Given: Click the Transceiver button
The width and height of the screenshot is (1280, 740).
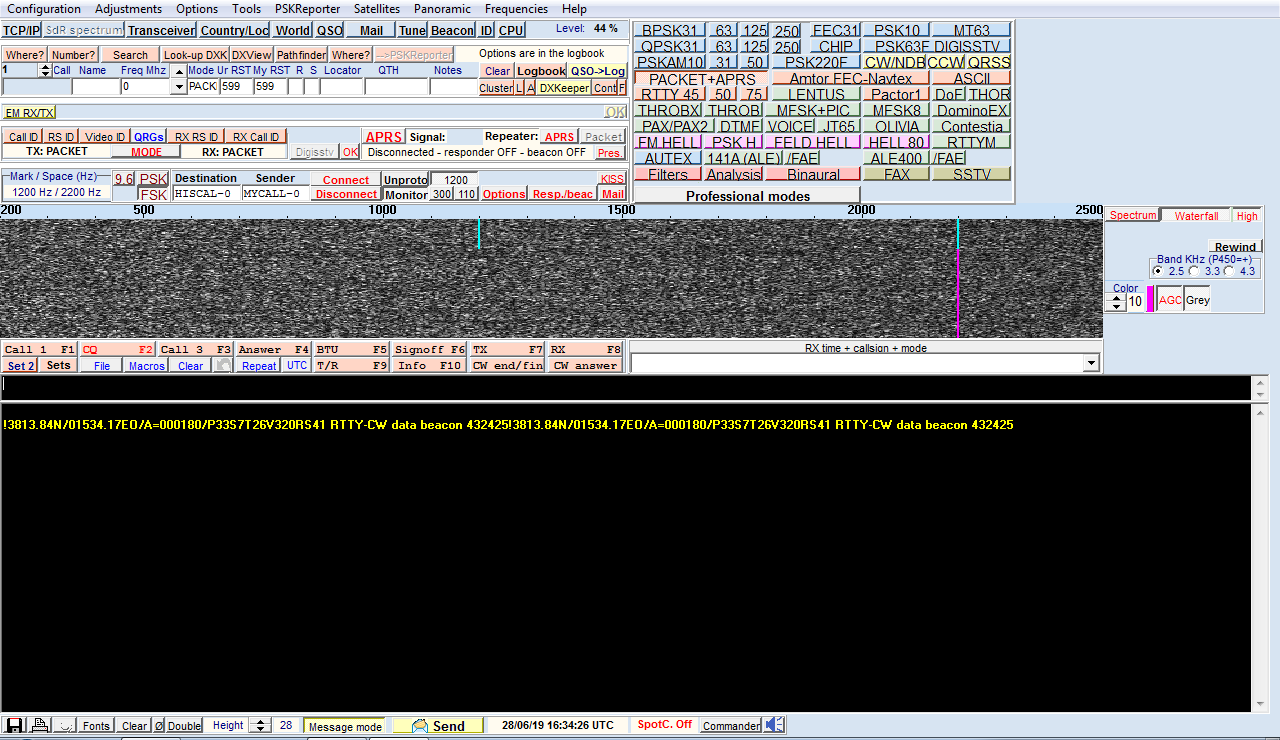Looking at the screenshot, I should click(x=161, y=30).
